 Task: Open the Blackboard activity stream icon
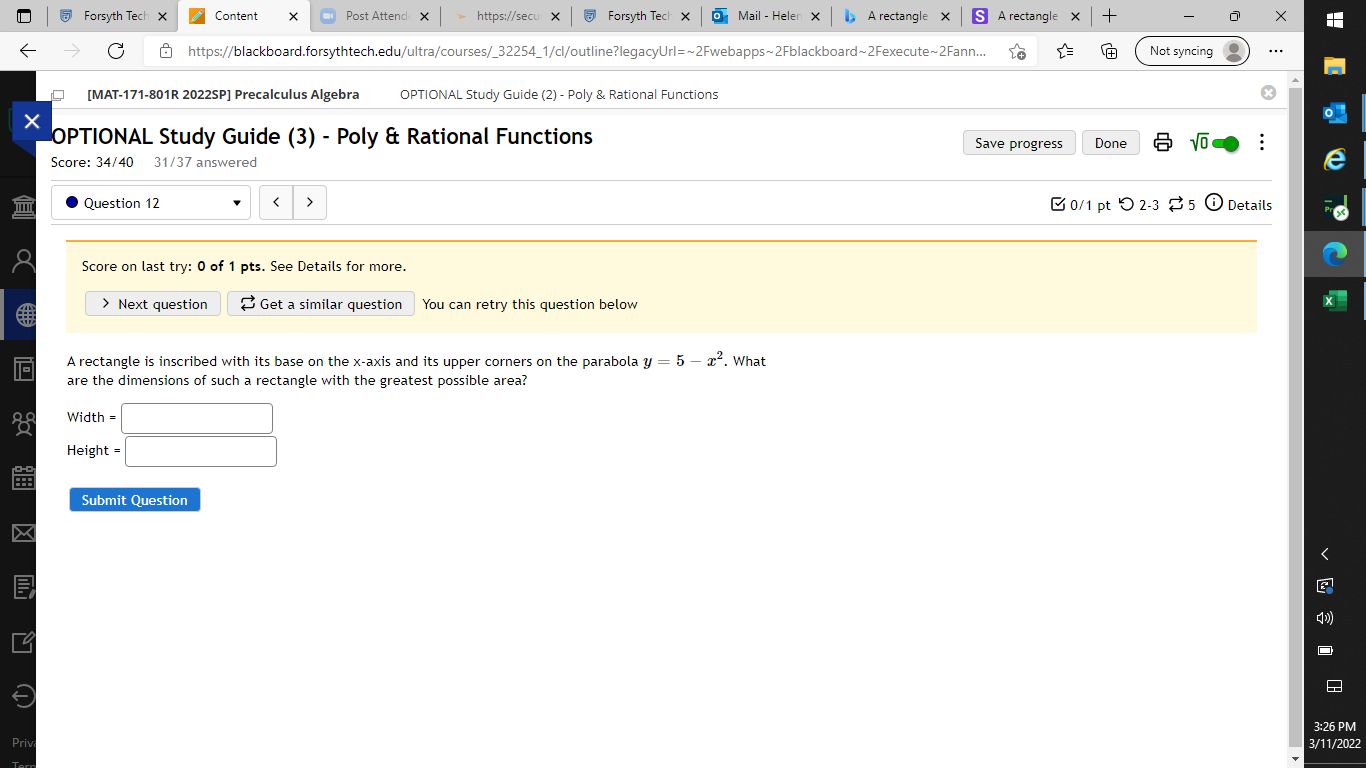[22, 370]
